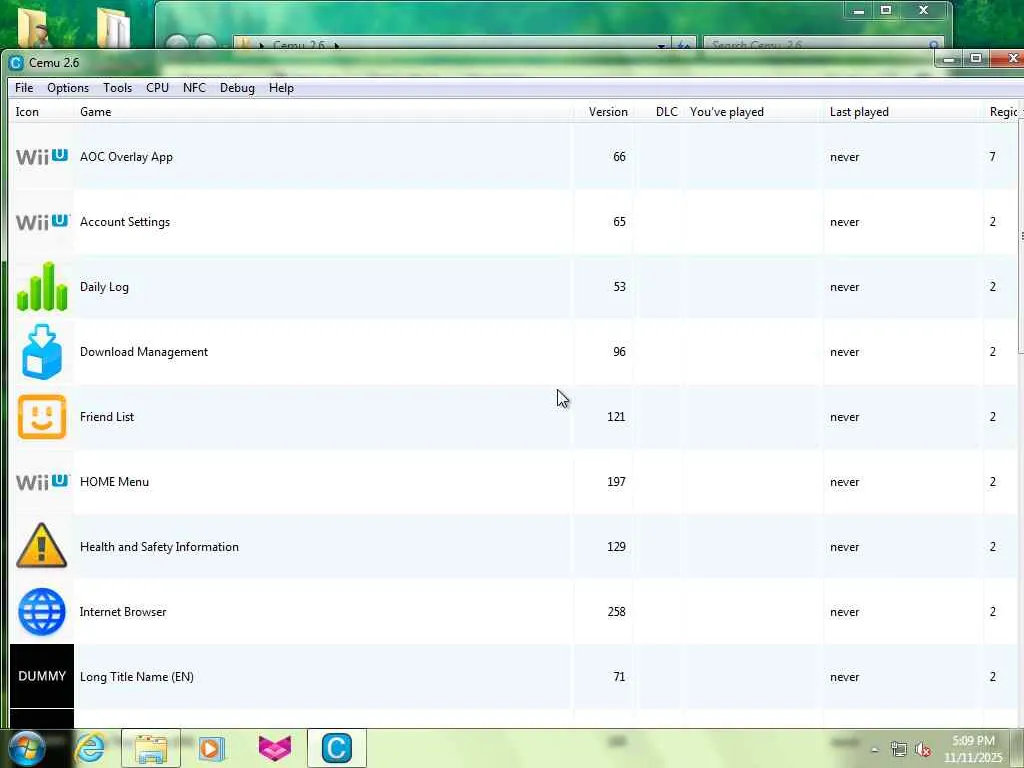Screen dimensions: 1024x768
Task: Click the network tray icon
Action: point(899,750)
